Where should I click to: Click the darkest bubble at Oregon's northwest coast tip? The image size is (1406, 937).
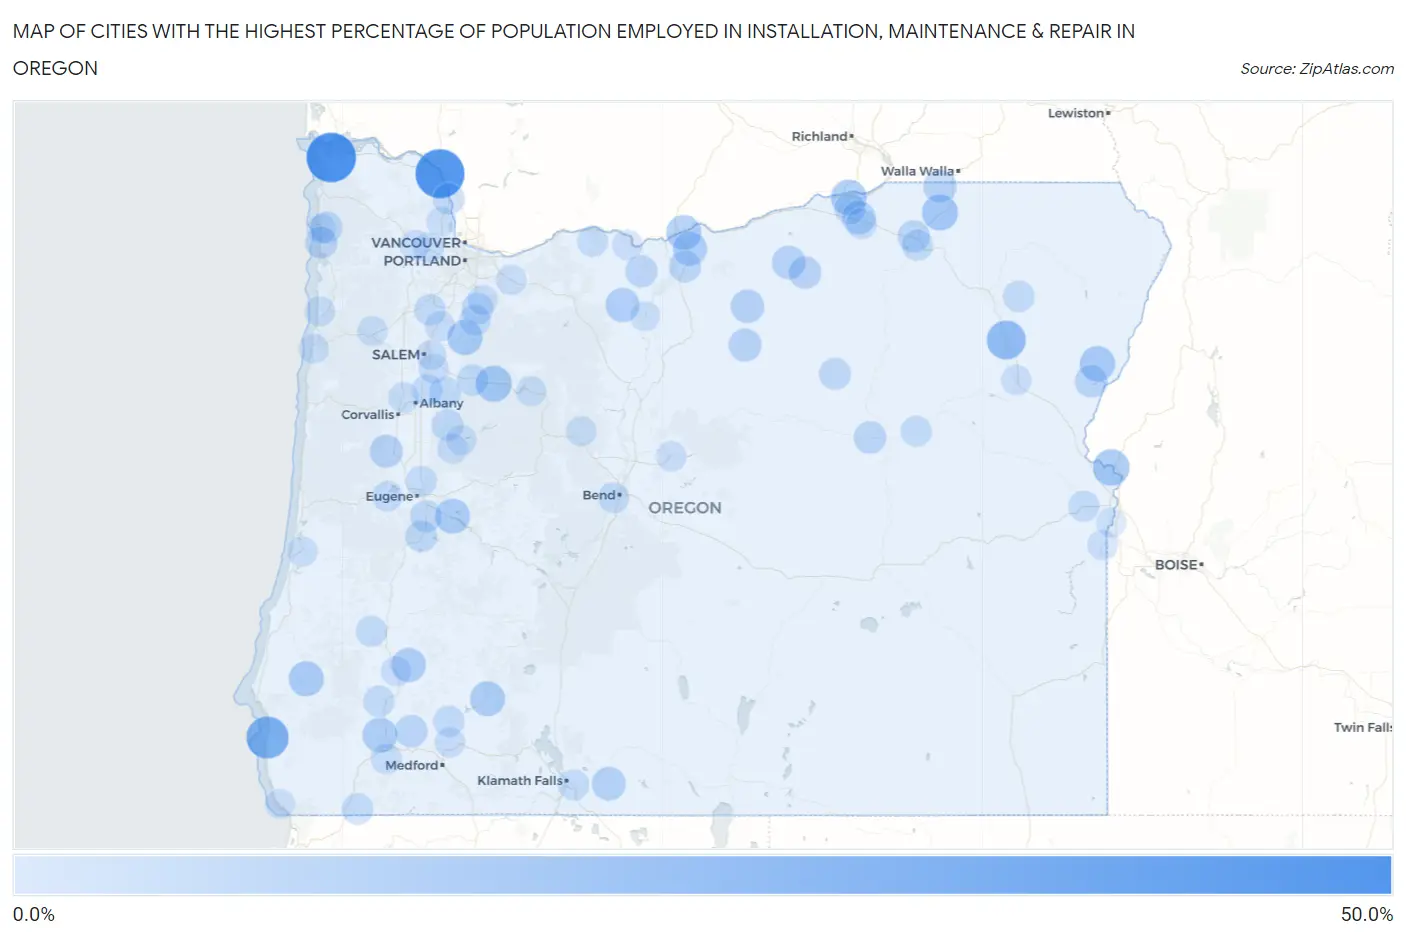coord(331,157)
